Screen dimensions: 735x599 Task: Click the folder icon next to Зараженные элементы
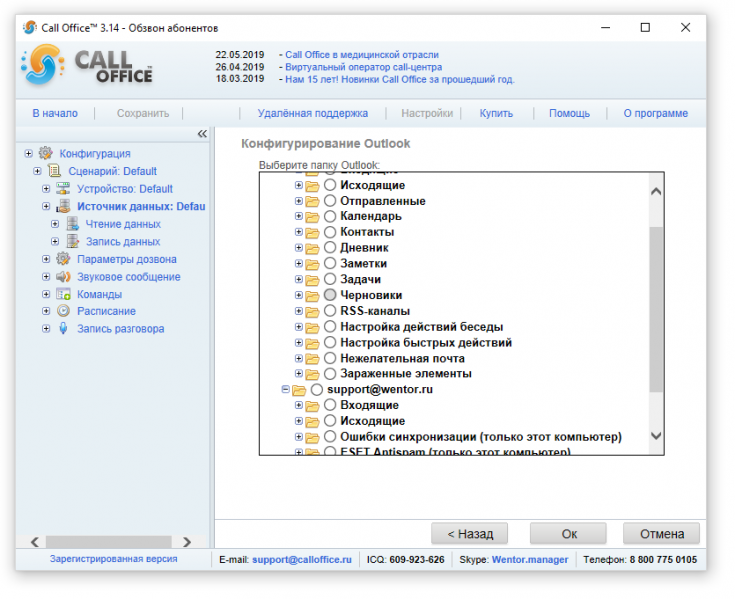[312, 374]
